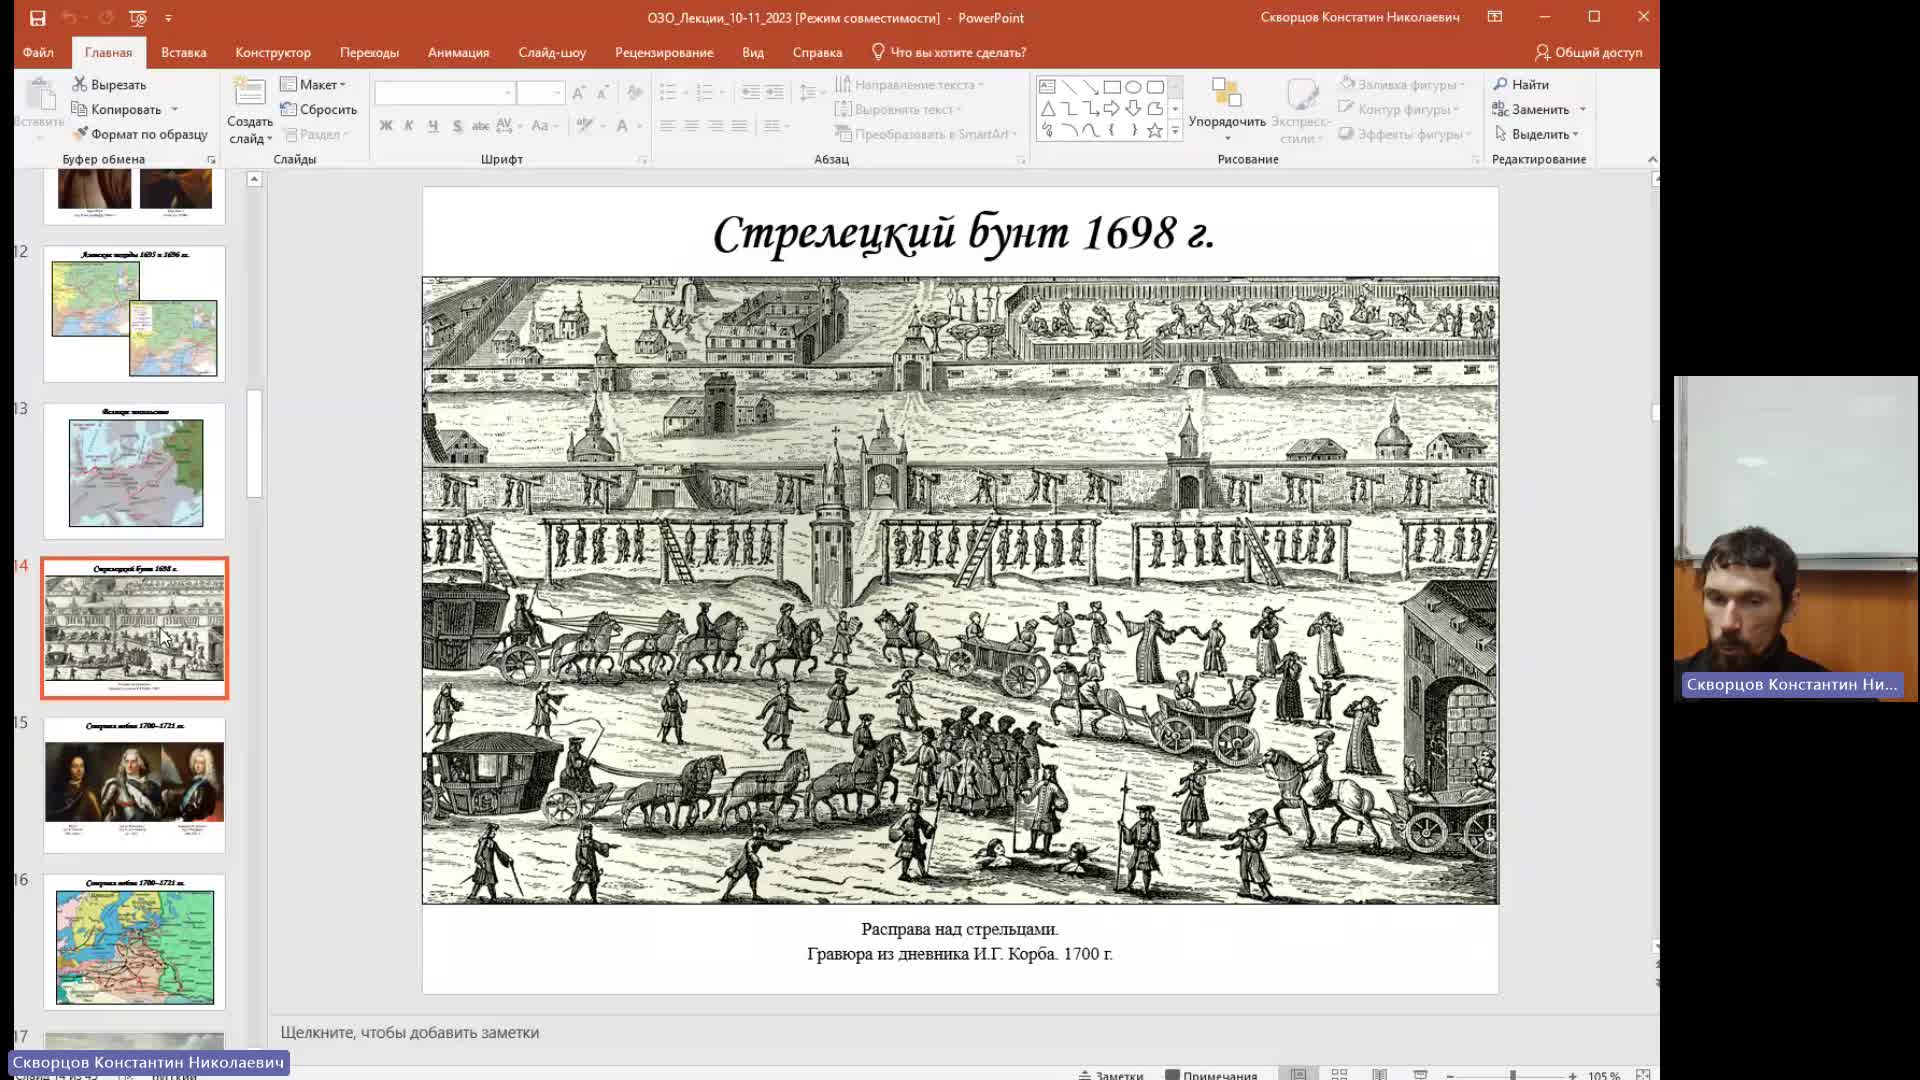The height and width of the screenshot is (1080, 1920).
Task: Open Макет (Layout) dropdown
Action: point(313,85)
